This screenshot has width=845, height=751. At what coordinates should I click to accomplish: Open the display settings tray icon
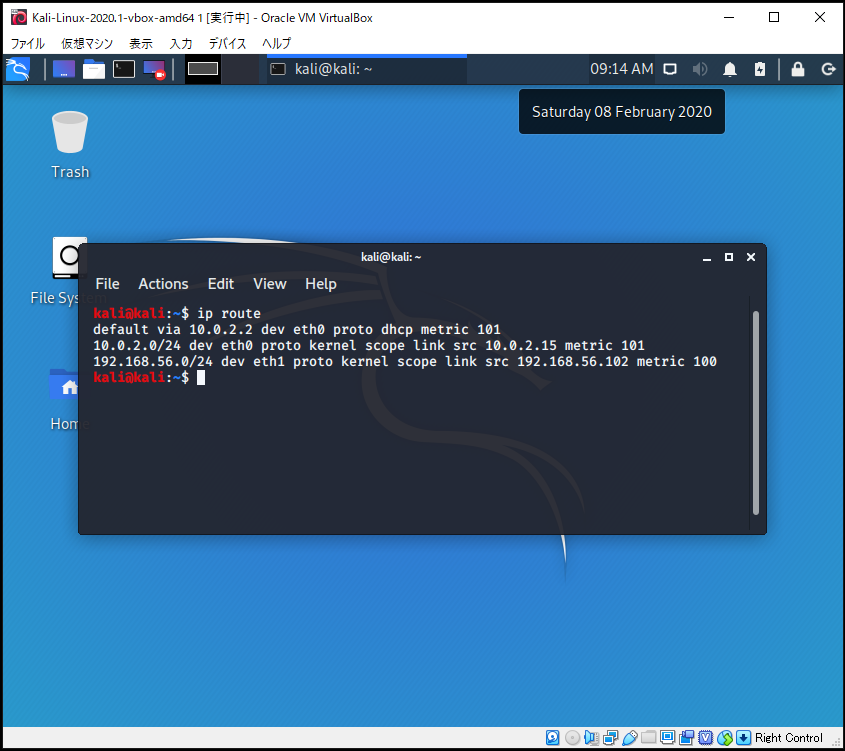point(670,69)
